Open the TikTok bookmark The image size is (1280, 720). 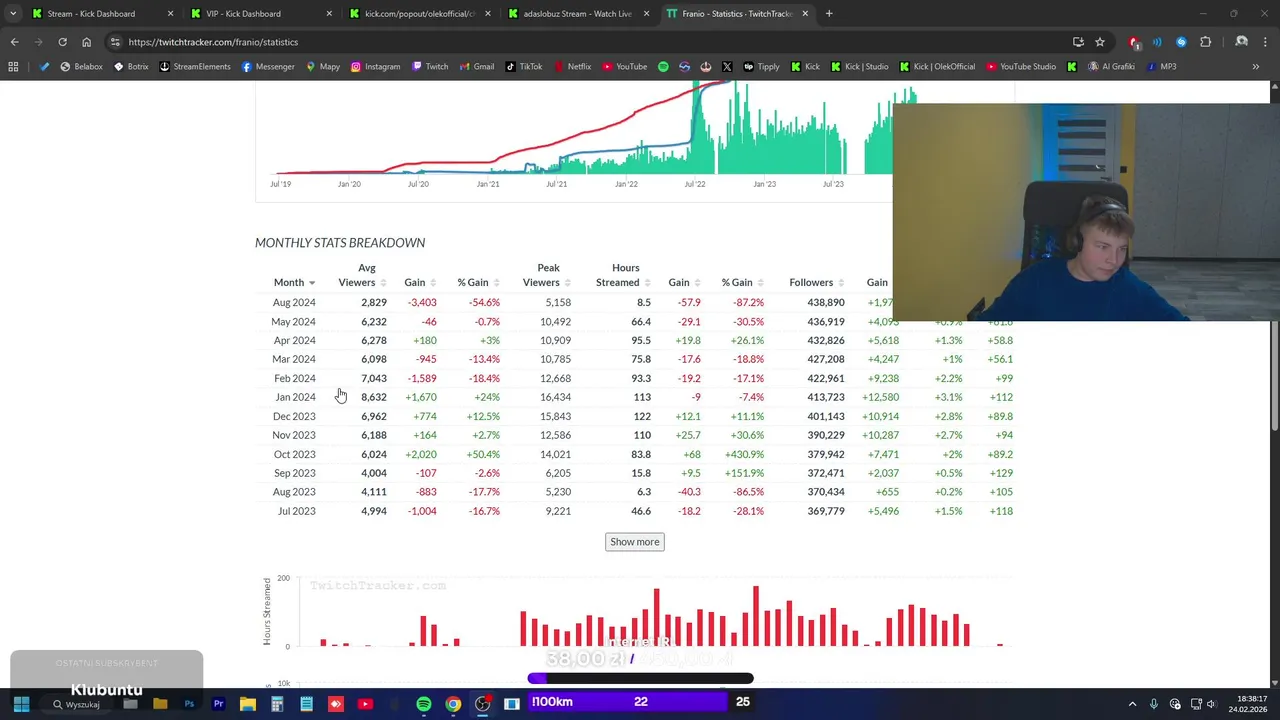click(523, 67)
